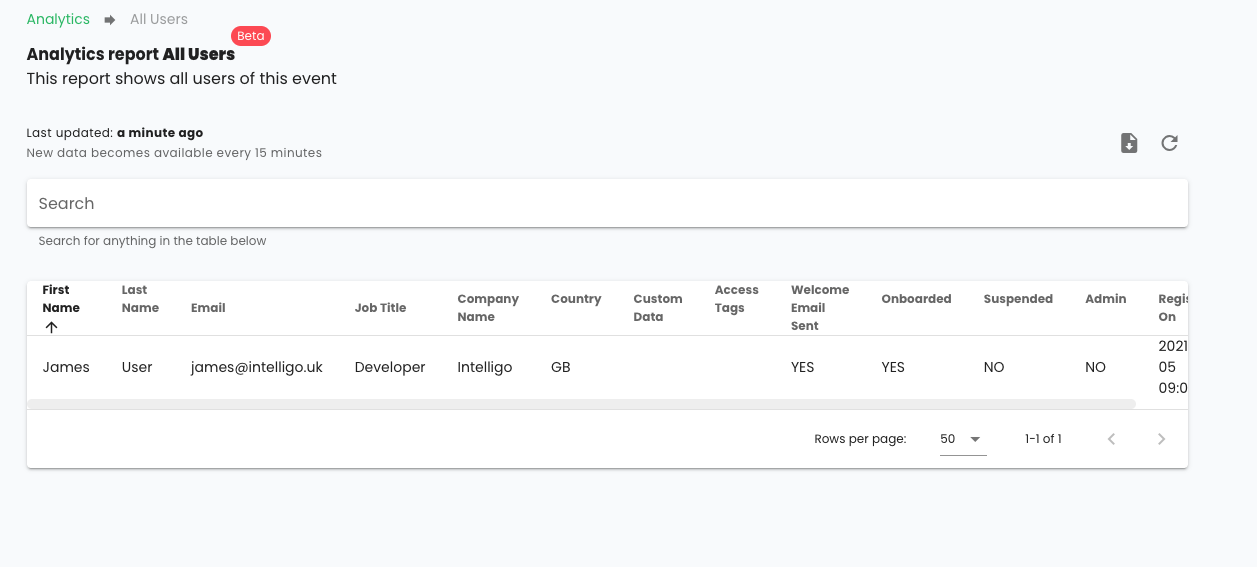Click the download report icon
This screenshot has height=567, width=1257.
coord(1129,143)
